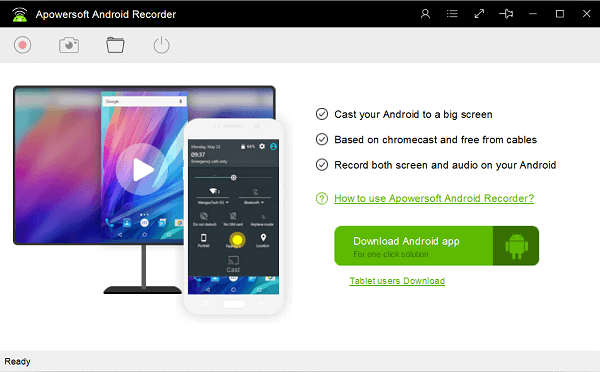Click 'Based on chromecast and free from cables' text
This screenshot has height=372, width=600.
(x=435, y=140)
